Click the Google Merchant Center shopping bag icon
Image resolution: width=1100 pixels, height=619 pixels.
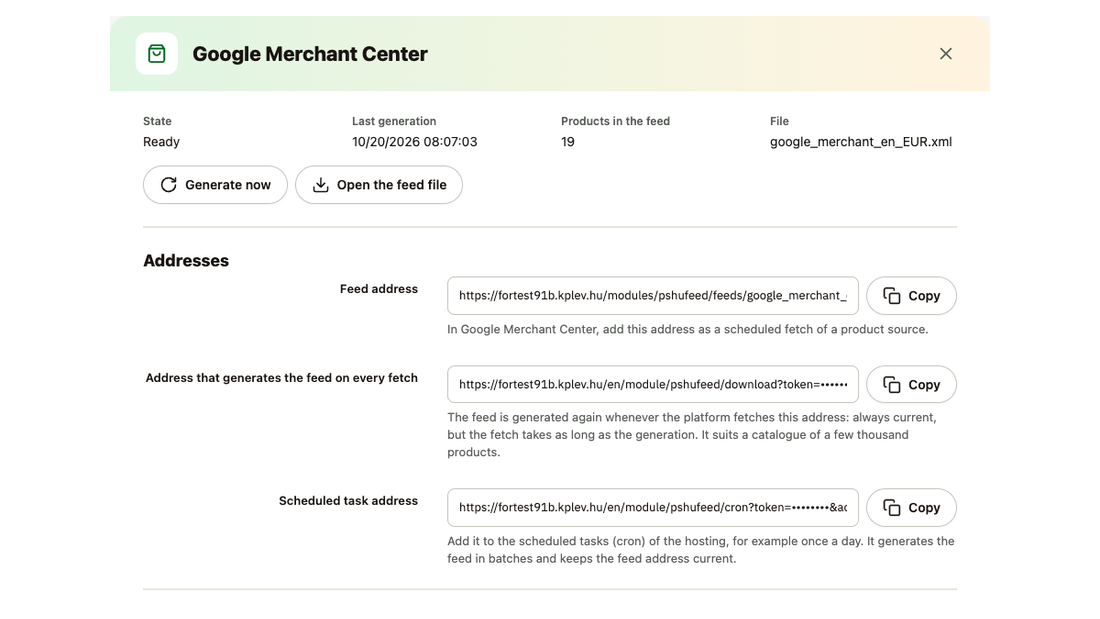[x=156, y=53]
